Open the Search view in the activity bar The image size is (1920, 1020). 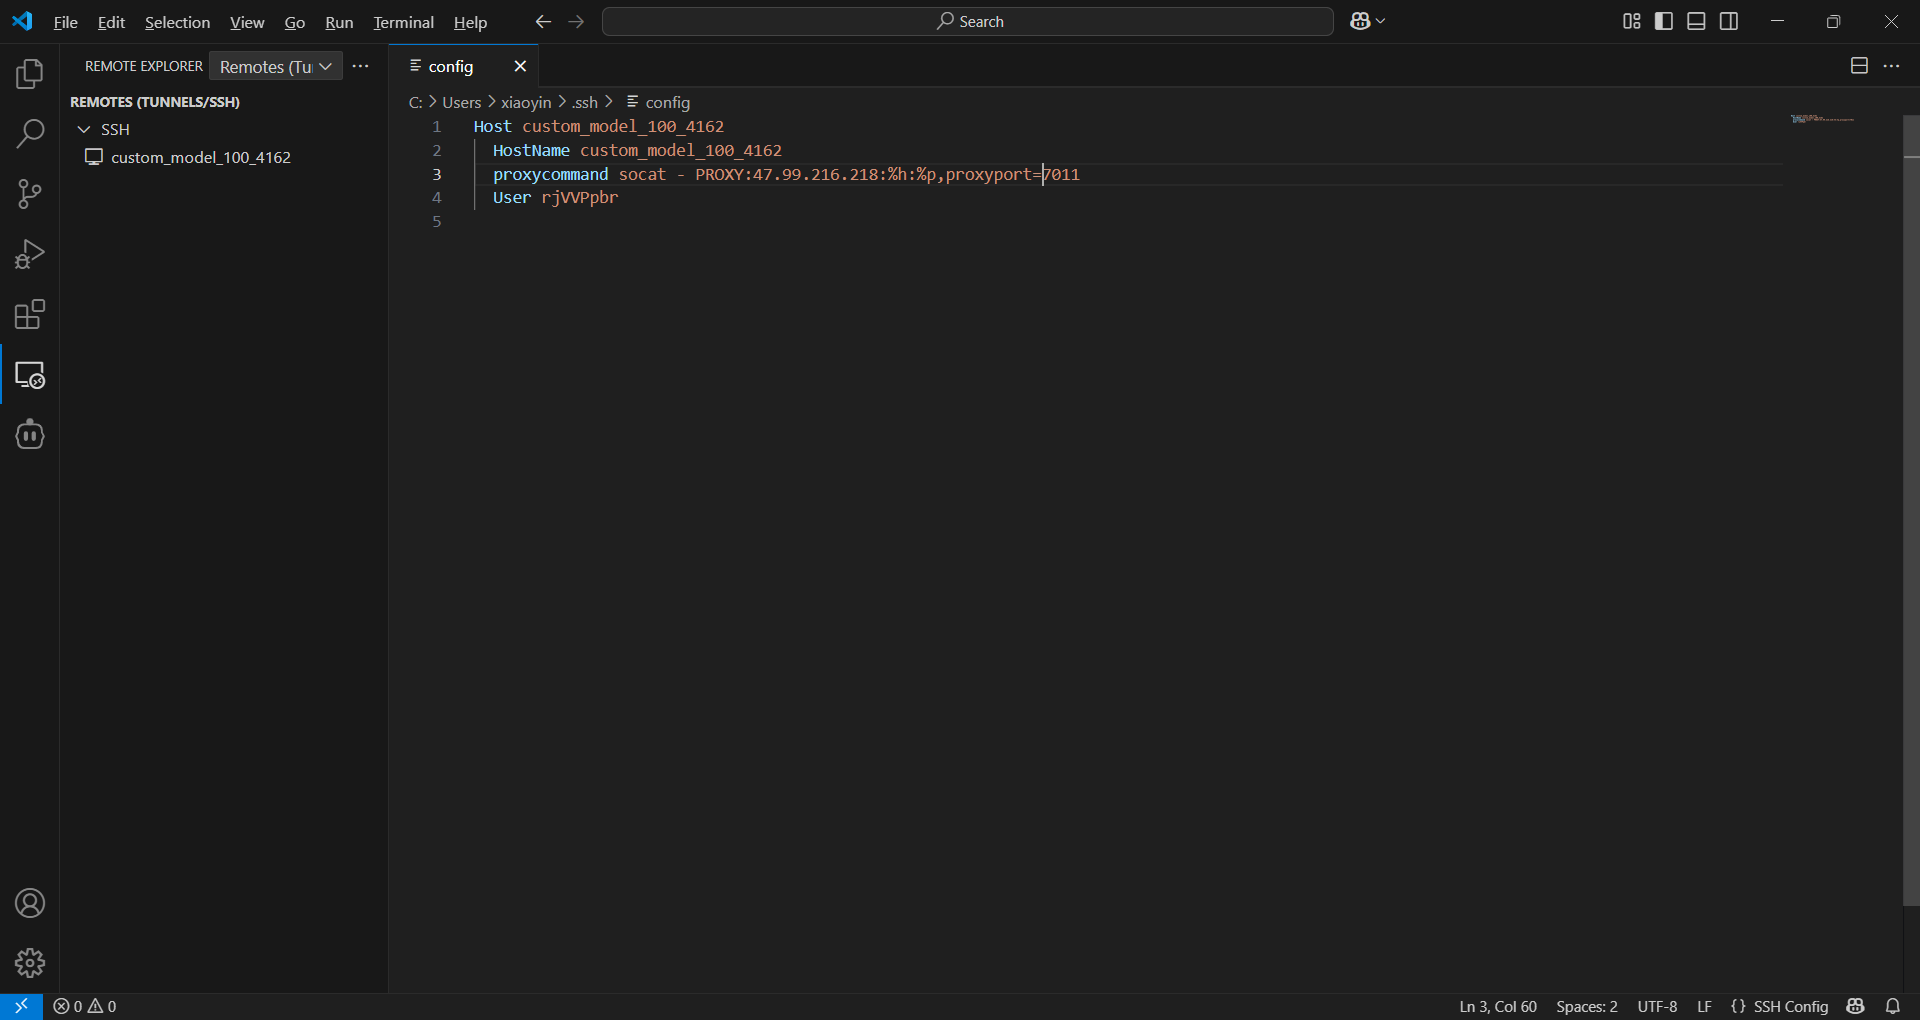coord(30,134)
